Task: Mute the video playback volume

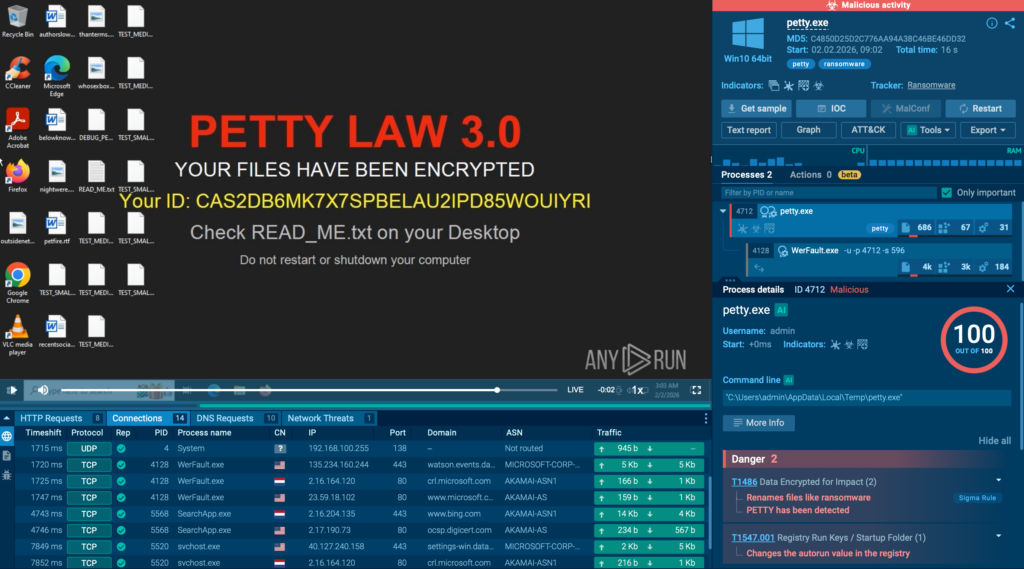Action: pyautogui.click(x=42, y=390)
